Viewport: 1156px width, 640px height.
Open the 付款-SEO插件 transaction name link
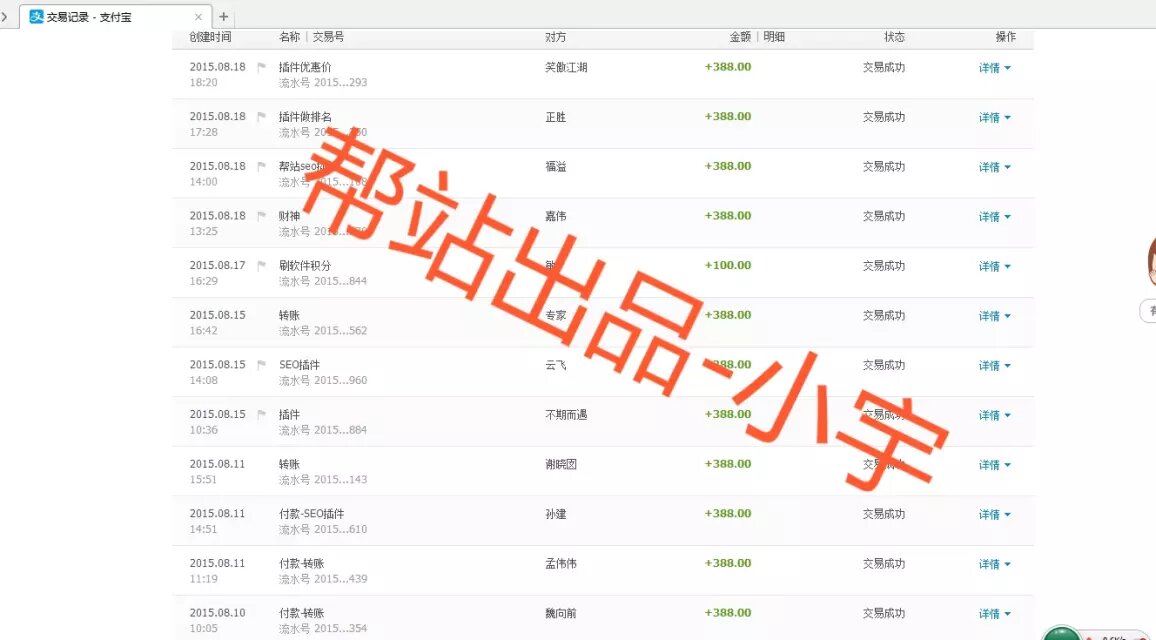pyautogui.click(x=311, y=514)
